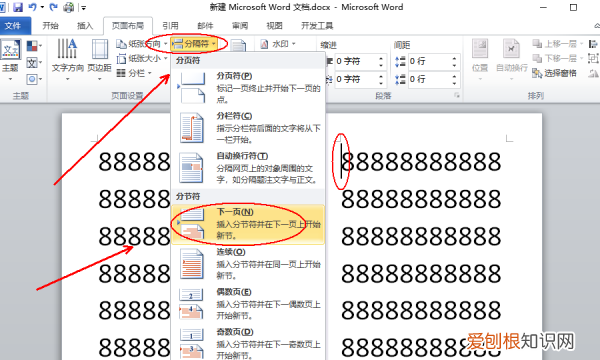This screenshot has width=600, height=360.
Task: Switch to the 视图 tab
Action: (x=274, y=26)
